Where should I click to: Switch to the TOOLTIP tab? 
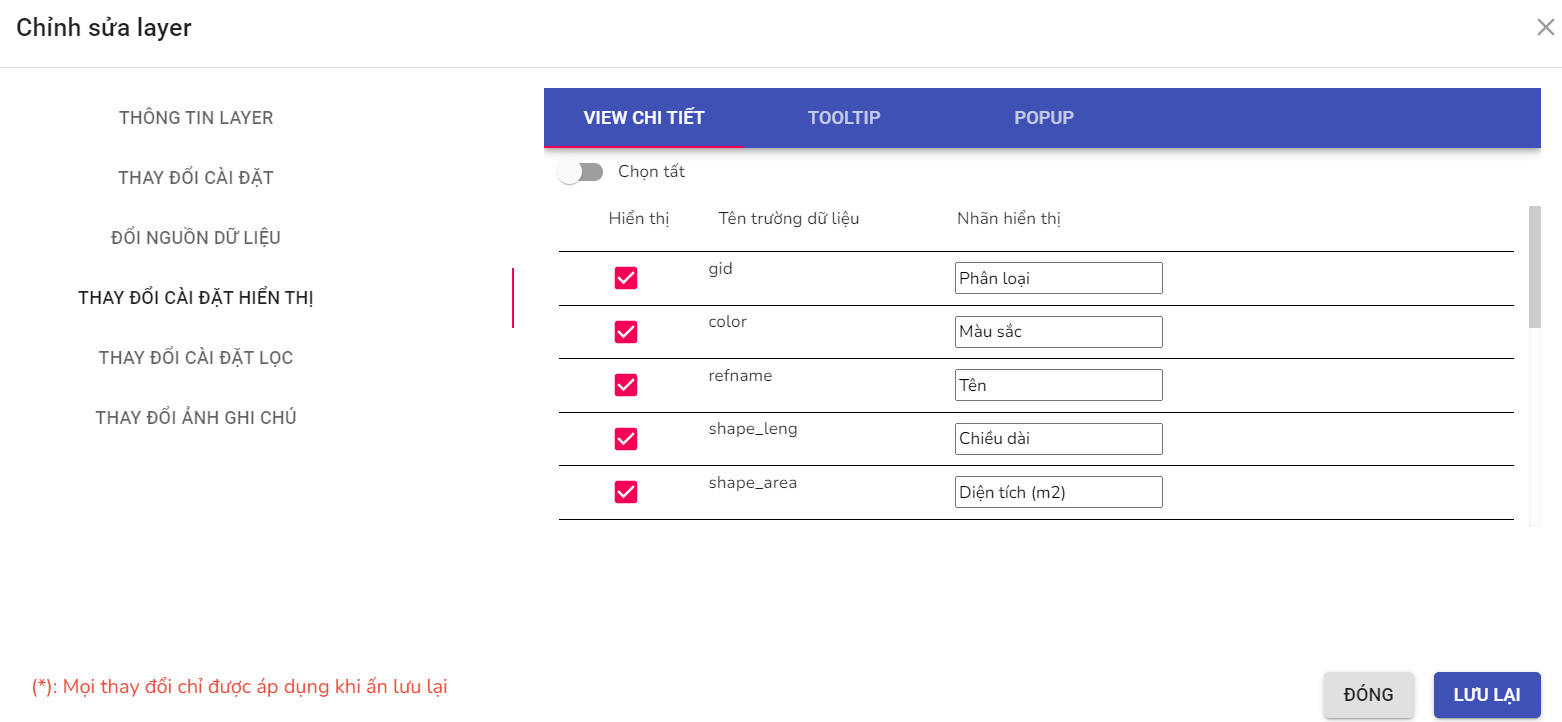pos(843,117)
